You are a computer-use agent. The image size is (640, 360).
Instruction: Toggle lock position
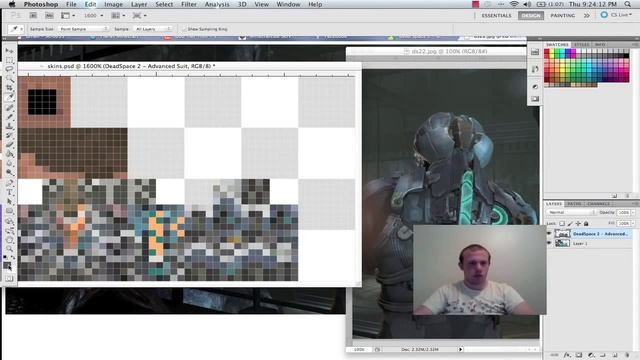pyautogui.click(x=578, y=224)
